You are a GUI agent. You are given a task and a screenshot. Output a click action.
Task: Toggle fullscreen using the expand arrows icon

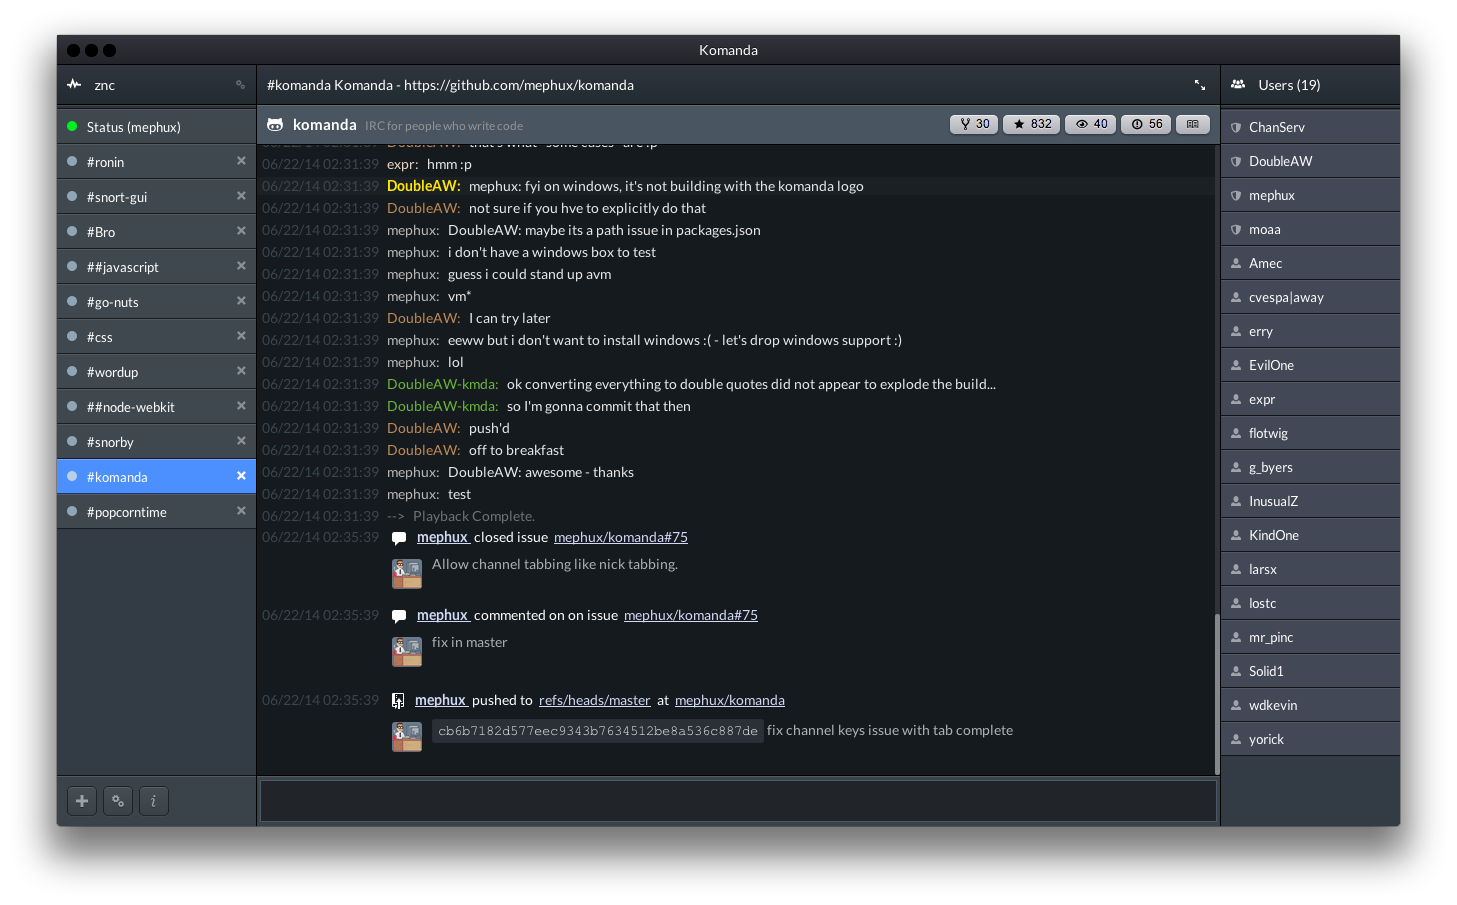click(1200, 85)
